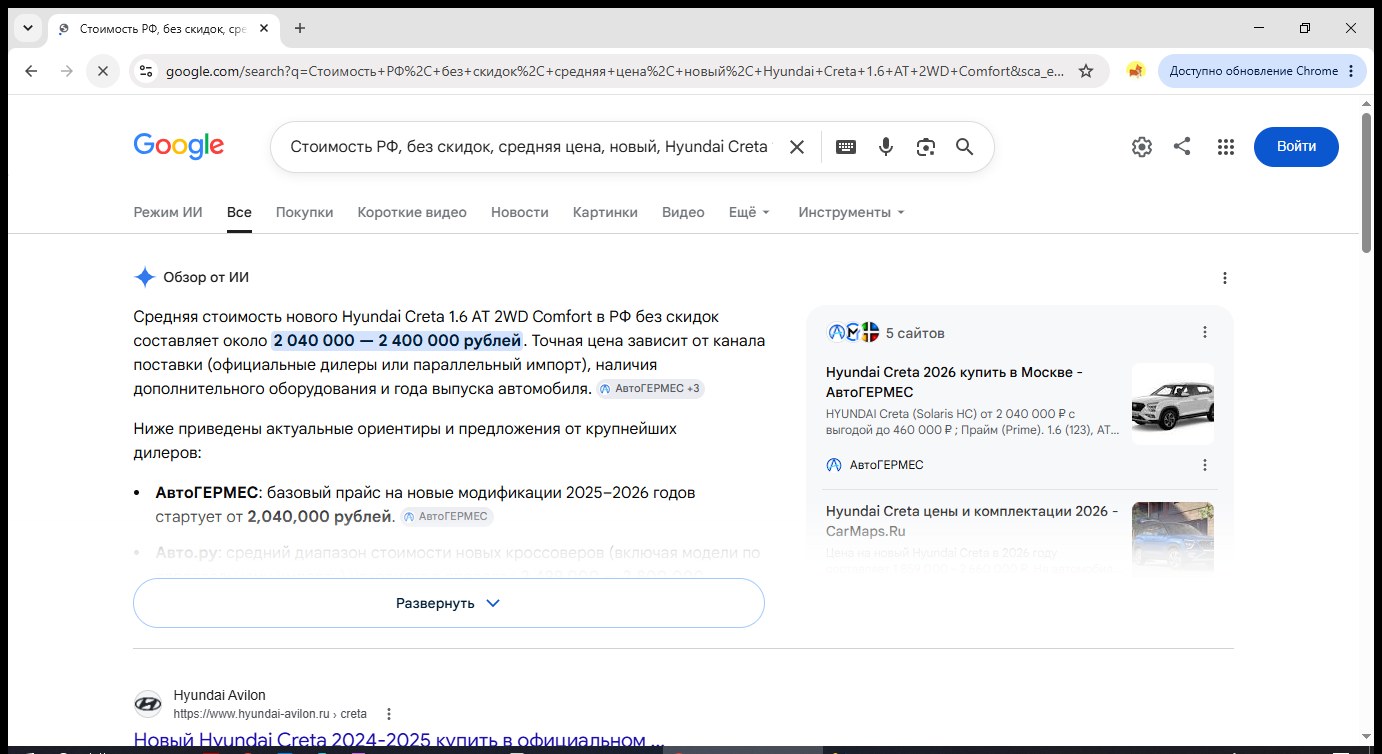Click the vertical page scrollbar thumb
The height and width of the screenshot is (754, 1382).
[x=1367, y=183]
